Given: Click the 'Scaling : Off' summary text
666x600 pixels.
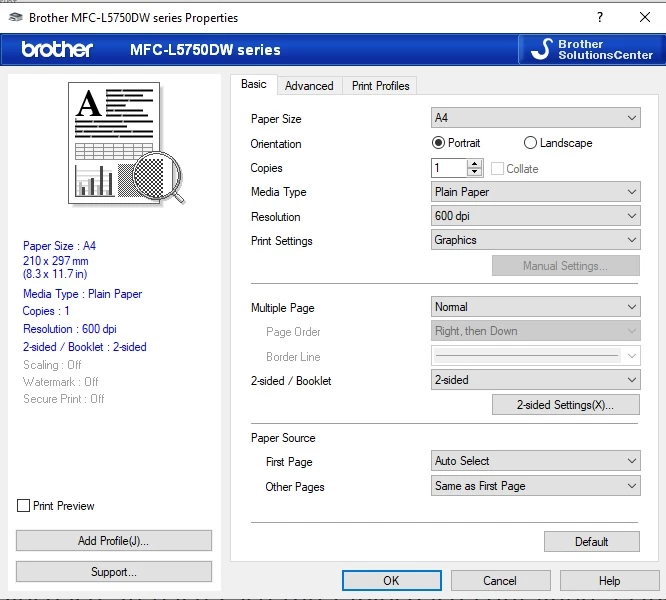Looking at the screenshot, I should [52, 365].
